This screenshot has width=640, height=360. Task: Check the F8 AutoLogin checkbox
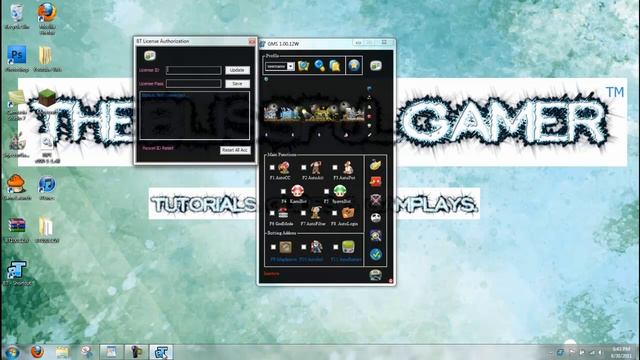pos(335,213)
